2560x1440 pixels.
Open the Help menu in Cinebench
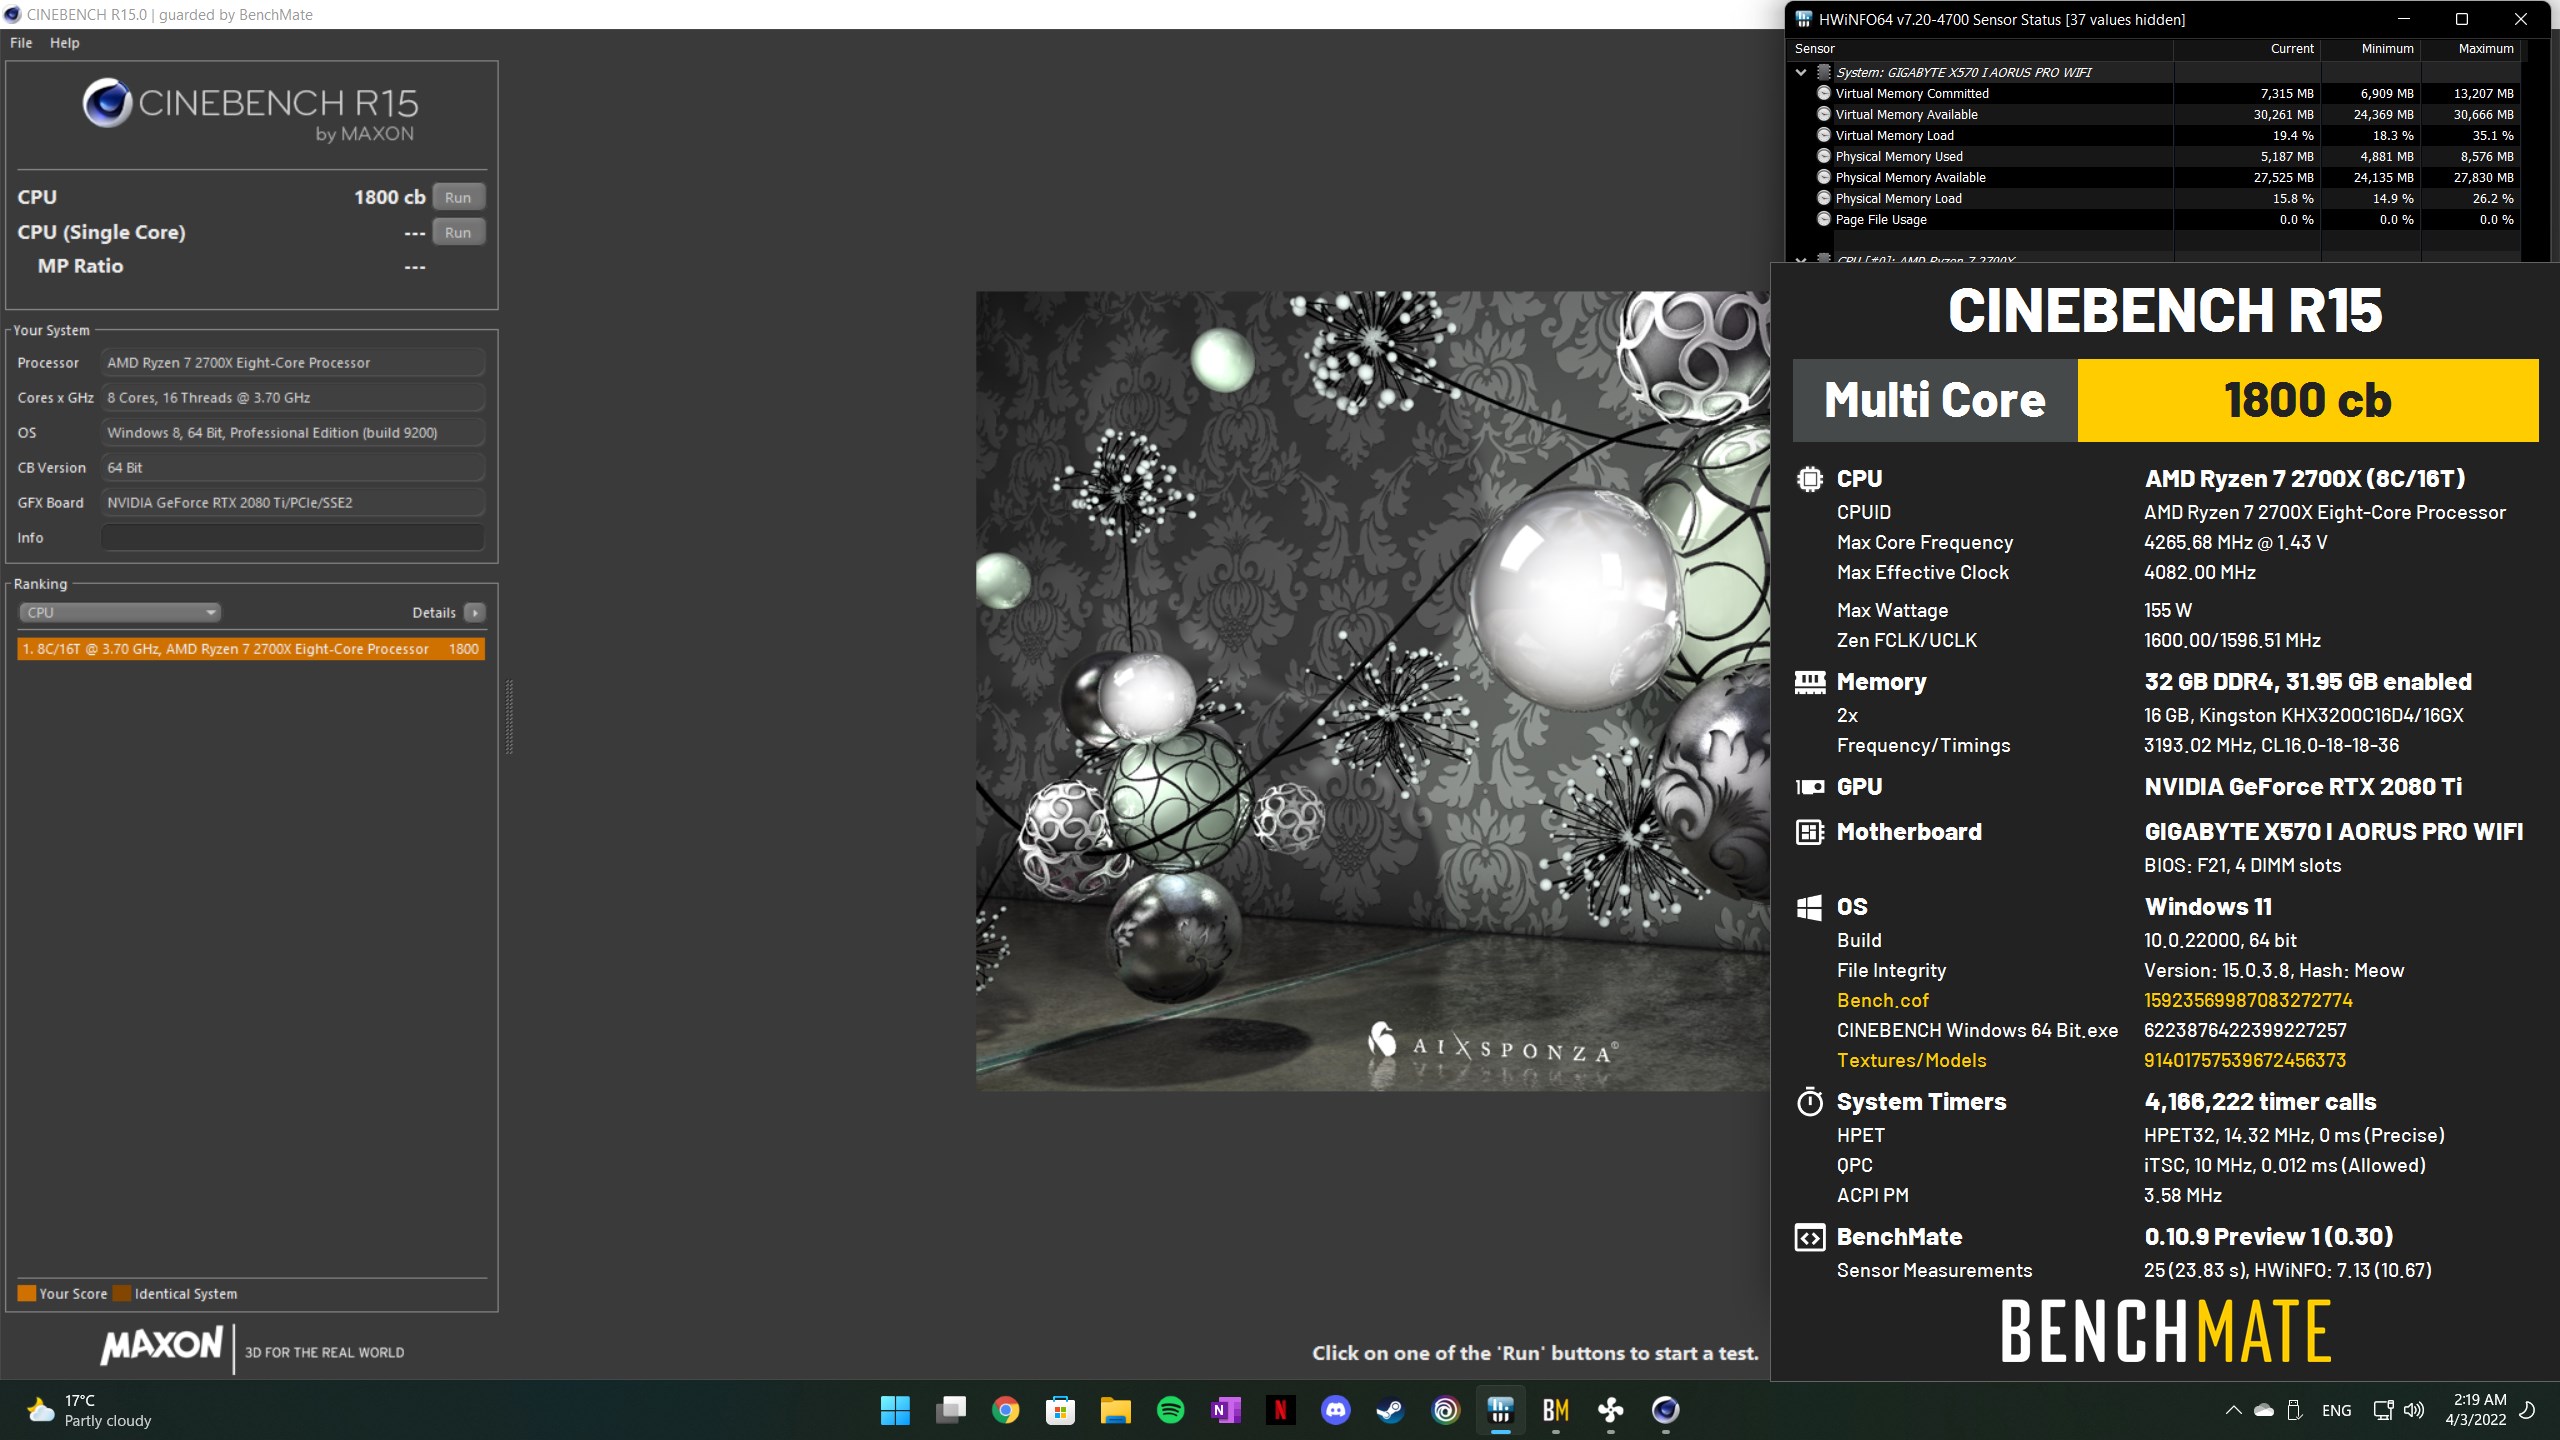tap(64, 43)
